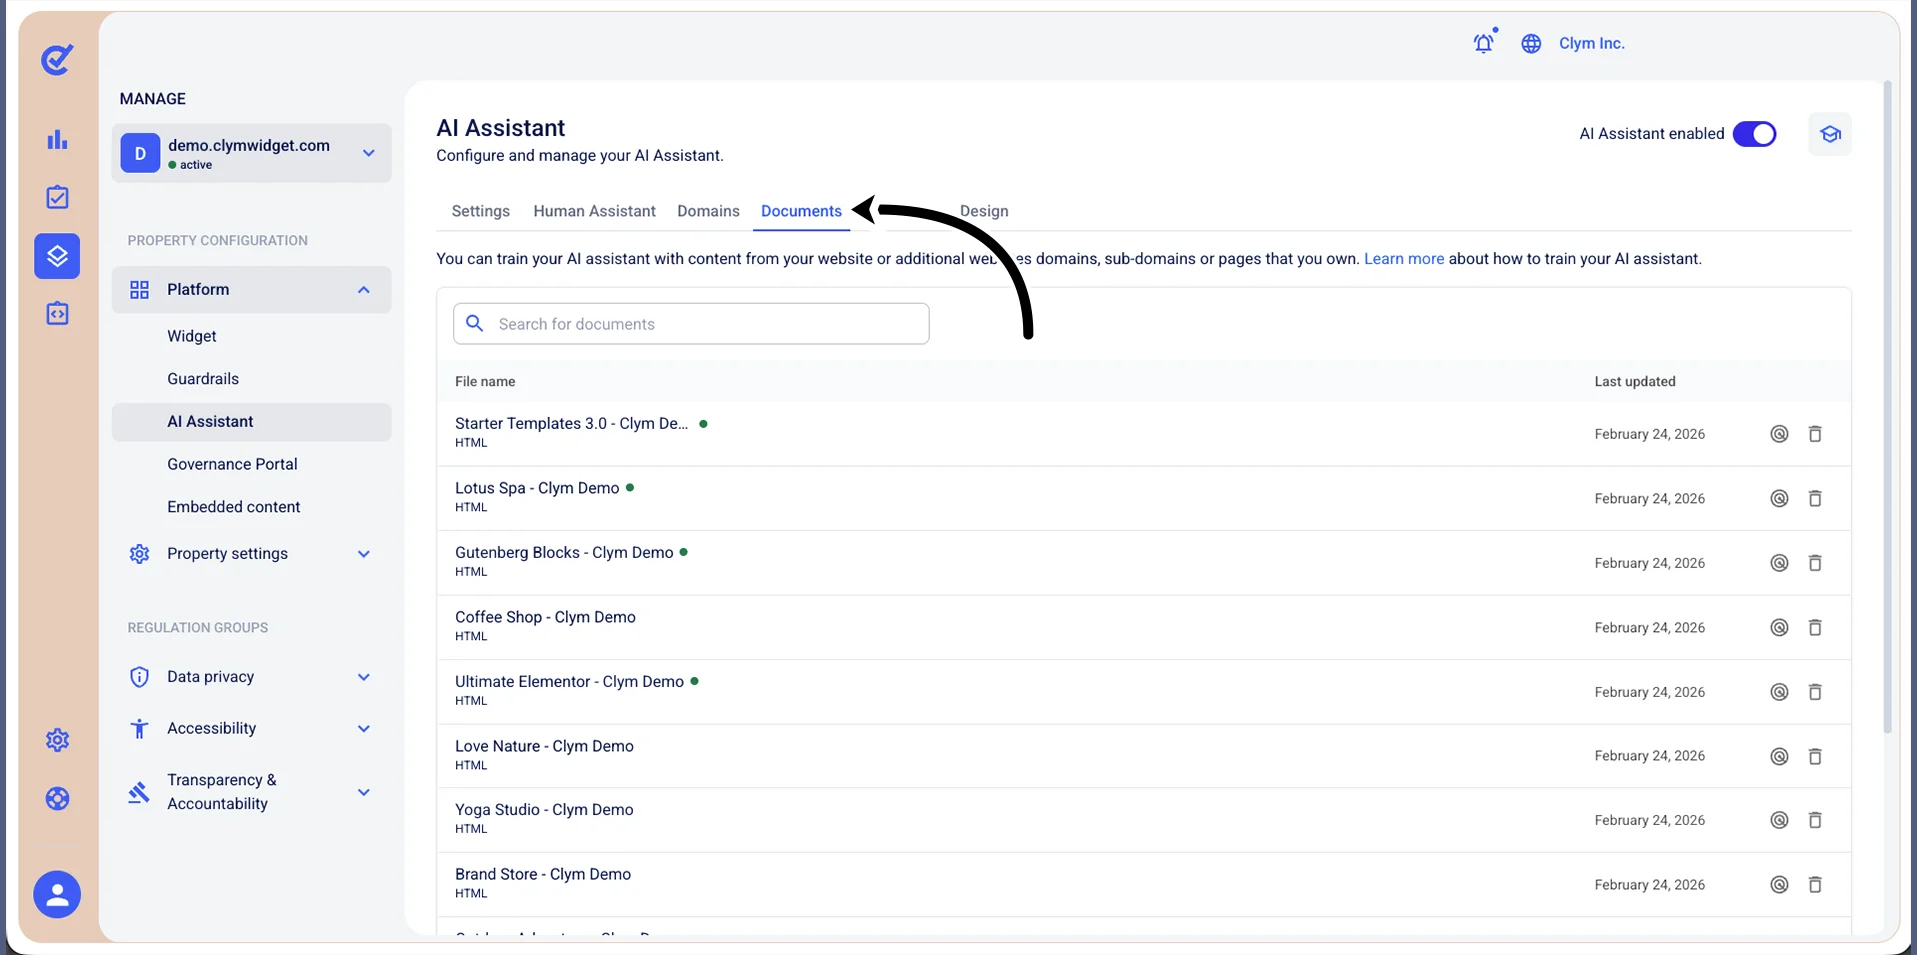Go to Governance Portal page
The height and width of the screenshot is (955, 1917).
tap(232, 464)
